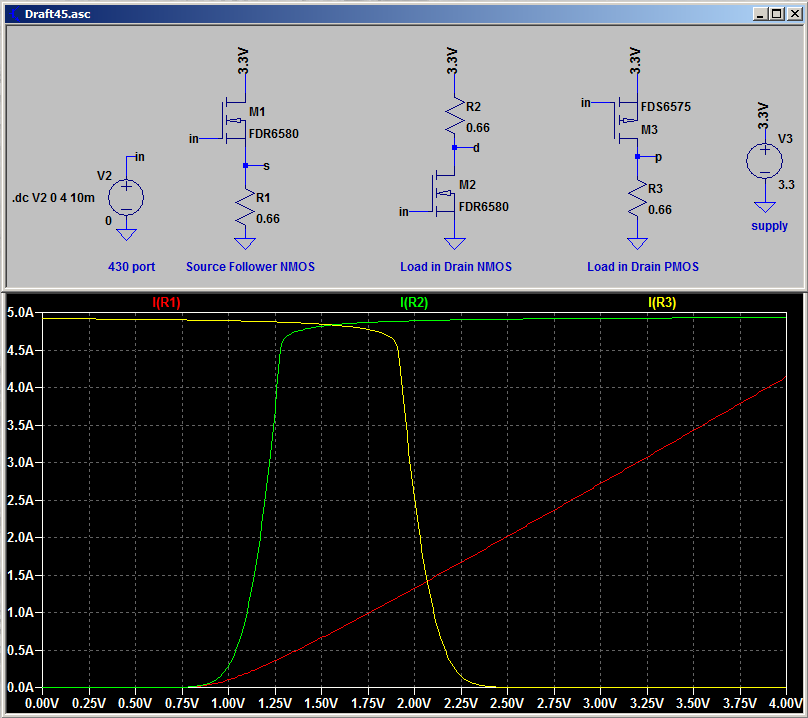Click the ground symbol below R1
Viewport: 808px width, 718px height.
[245, 243]
